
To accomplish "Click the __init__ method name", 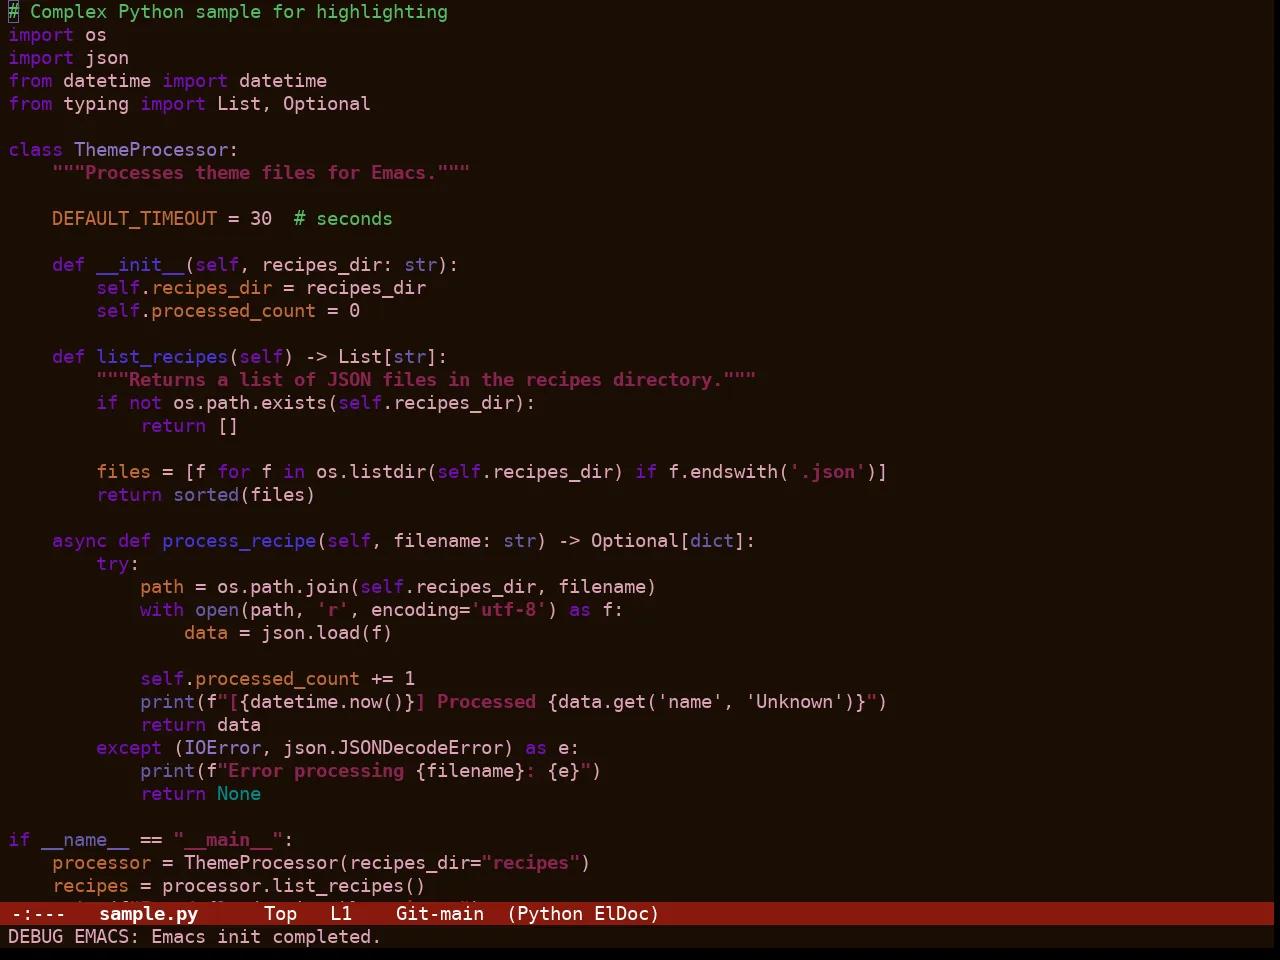I will click(140, 265).
